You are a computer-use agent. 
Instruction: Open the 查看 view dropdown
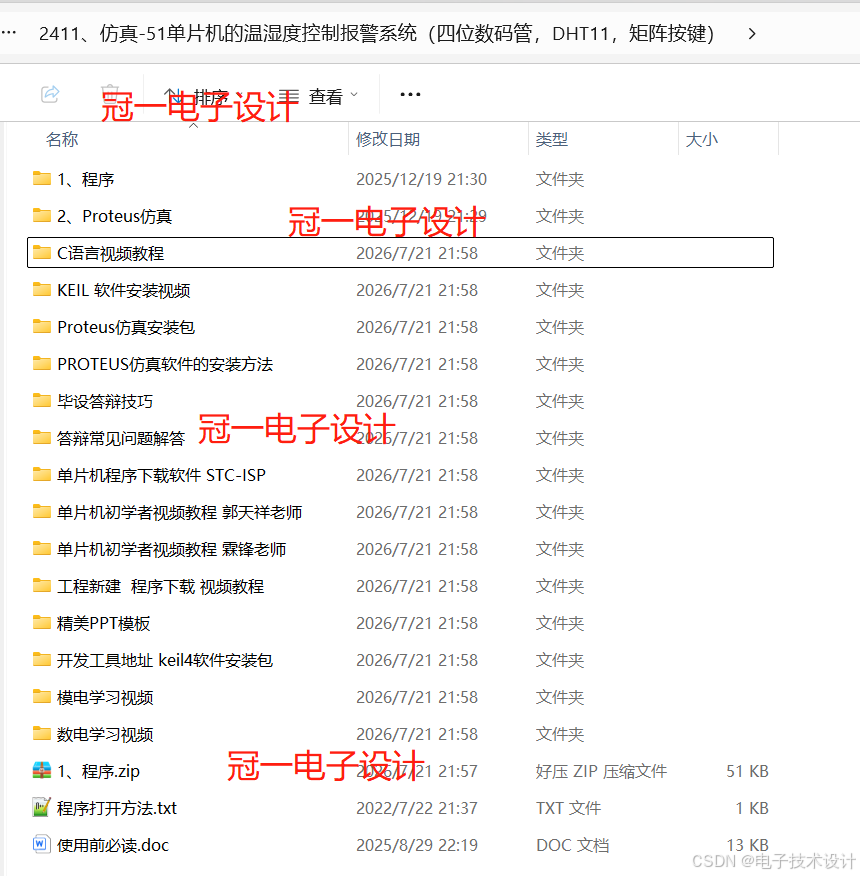tap(319, 97)
